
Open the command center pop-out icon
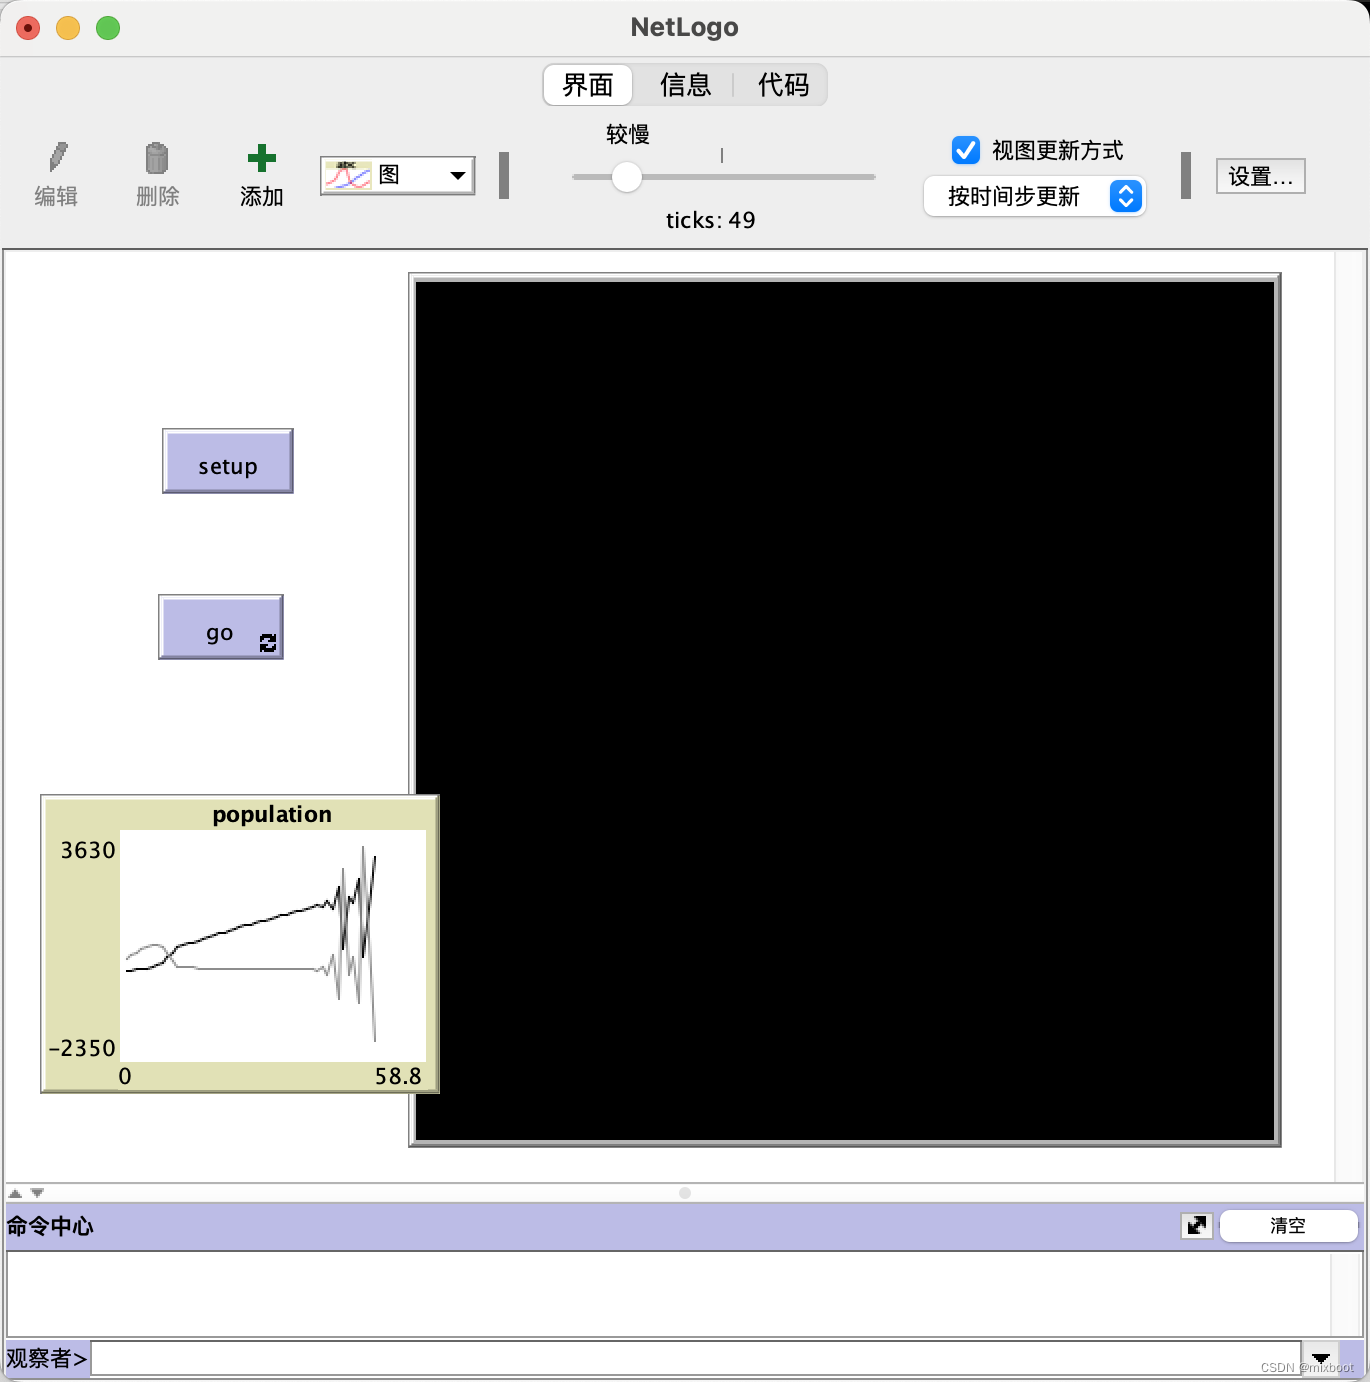tap(1196, 1225)
